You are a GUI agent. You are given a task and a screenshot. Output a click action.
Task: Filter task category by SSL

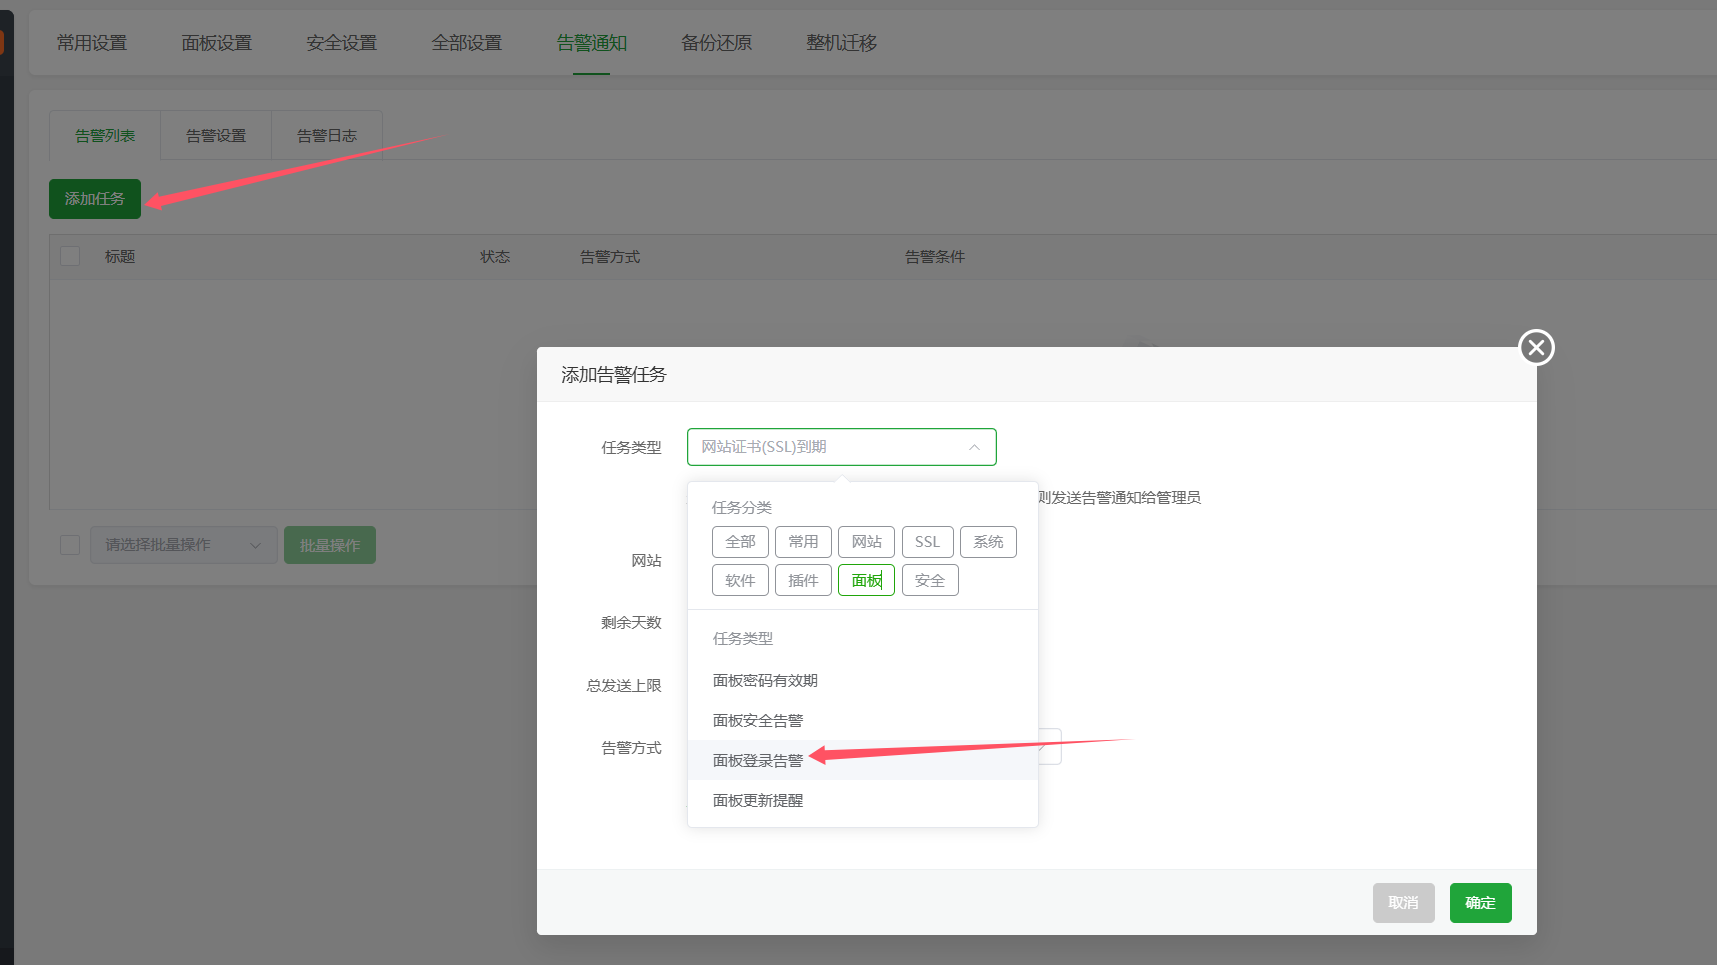(x=927, y=542)
